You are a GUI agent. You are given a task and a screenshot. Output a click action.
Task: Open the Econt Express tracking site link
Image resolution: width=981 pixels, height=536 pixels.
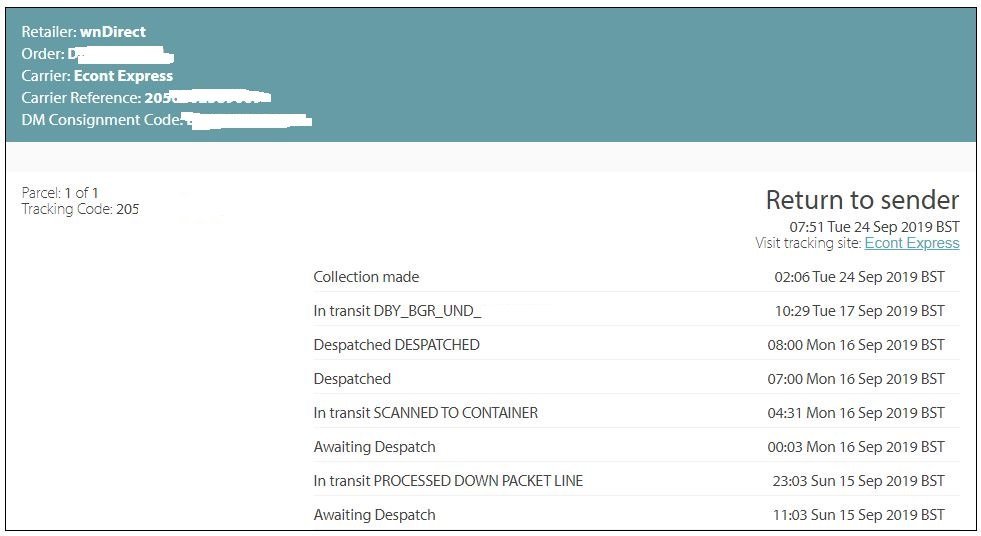point(911,243)
